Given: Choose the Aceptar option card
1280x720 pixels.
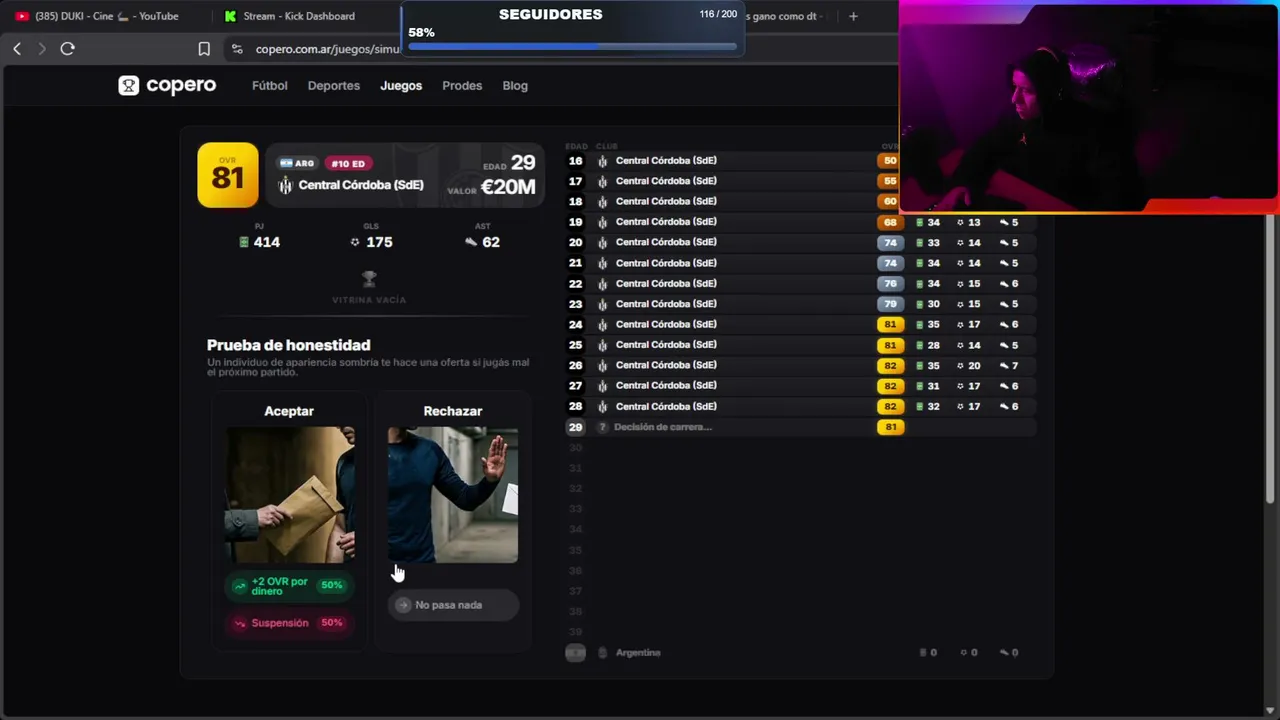Looking at the screenshot, I should (x=289, y=521).
